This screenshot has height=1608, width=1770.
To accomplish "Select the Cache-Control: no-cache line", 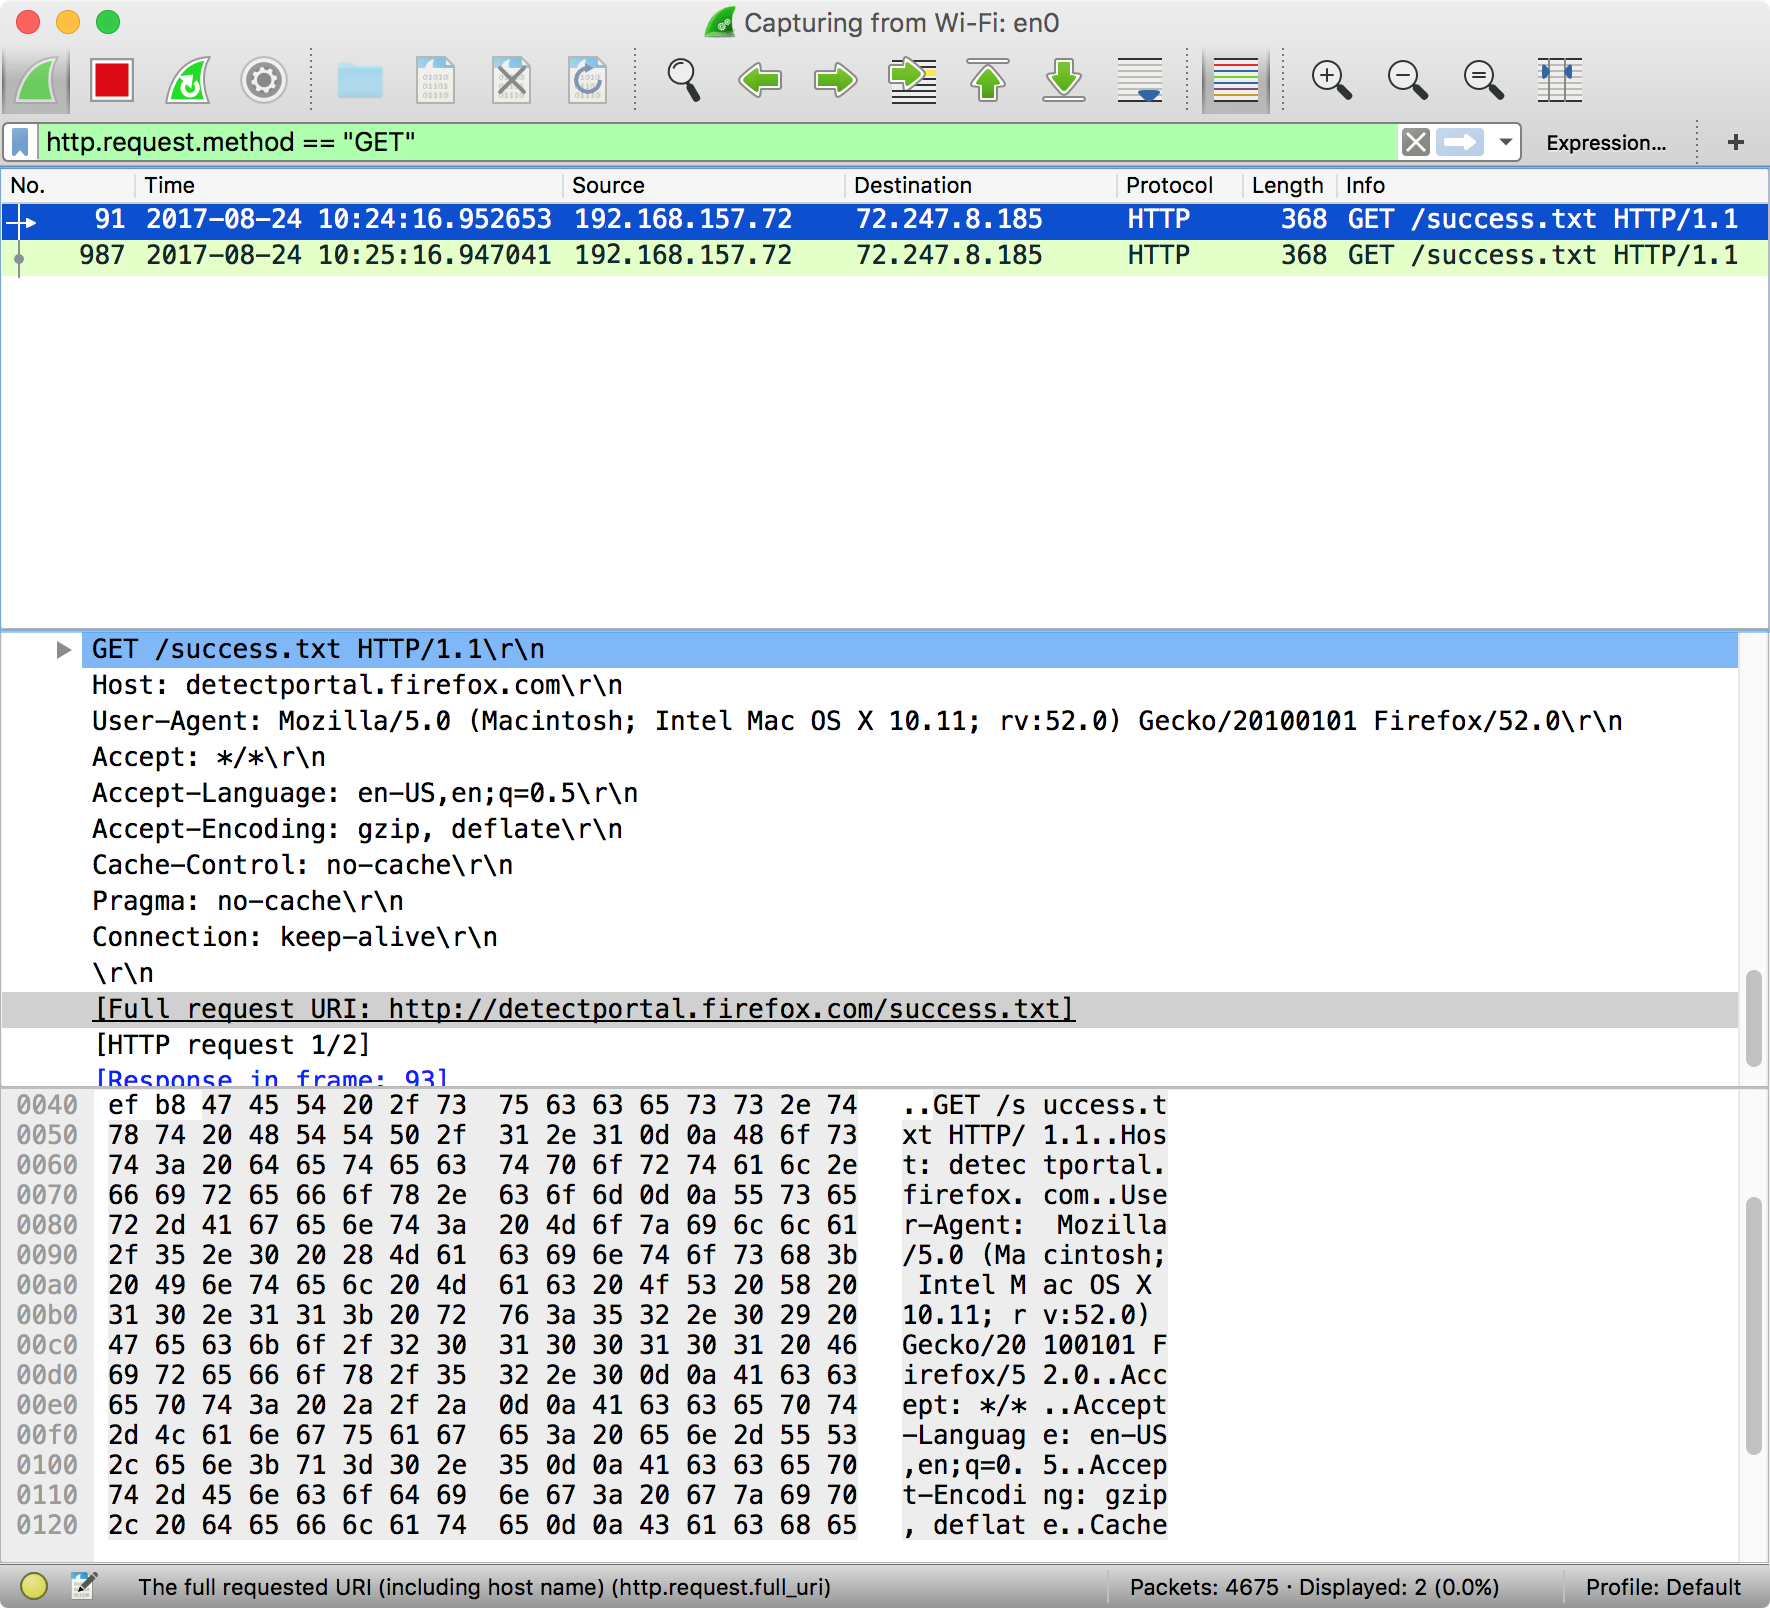I will pyautogui.click(x=302, y=866).
